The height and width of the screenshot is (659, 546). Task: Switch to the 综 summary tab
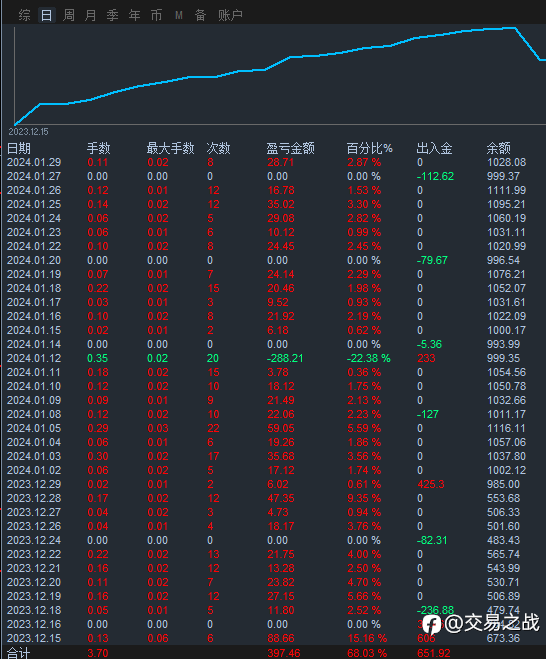click(24, 16)
